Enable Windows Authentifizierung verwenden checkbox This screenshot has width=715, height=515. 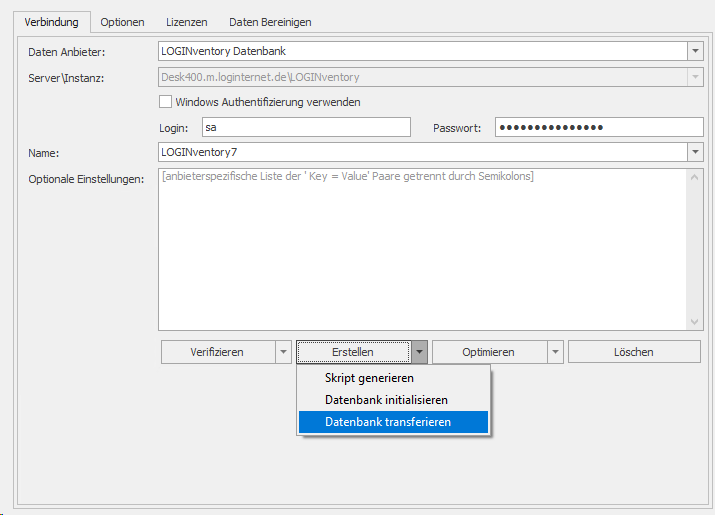[x=166, y=102]
